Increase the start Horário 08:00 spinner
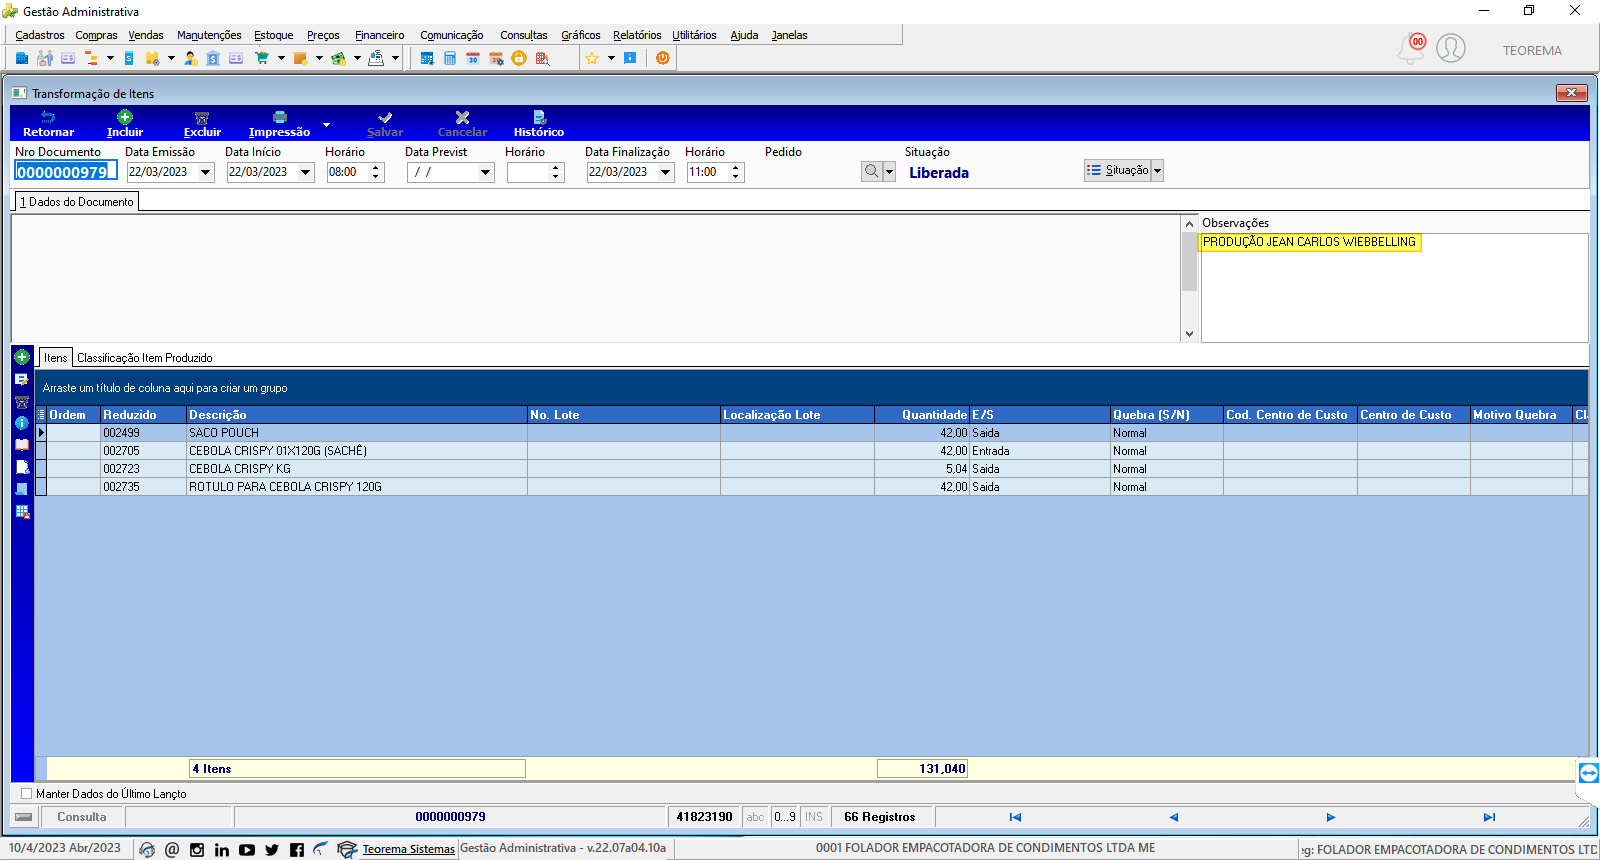1600x860 pixels. pos(376,167)
